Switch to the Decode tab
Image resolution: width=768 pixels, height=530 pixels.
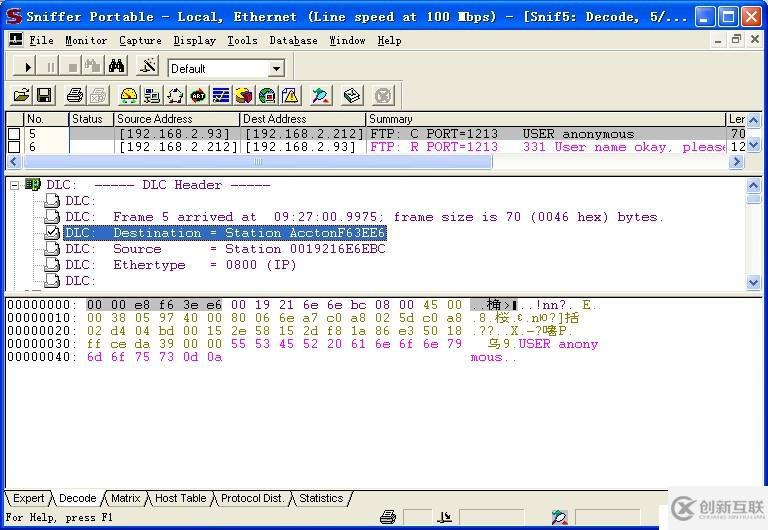(77, 498)
